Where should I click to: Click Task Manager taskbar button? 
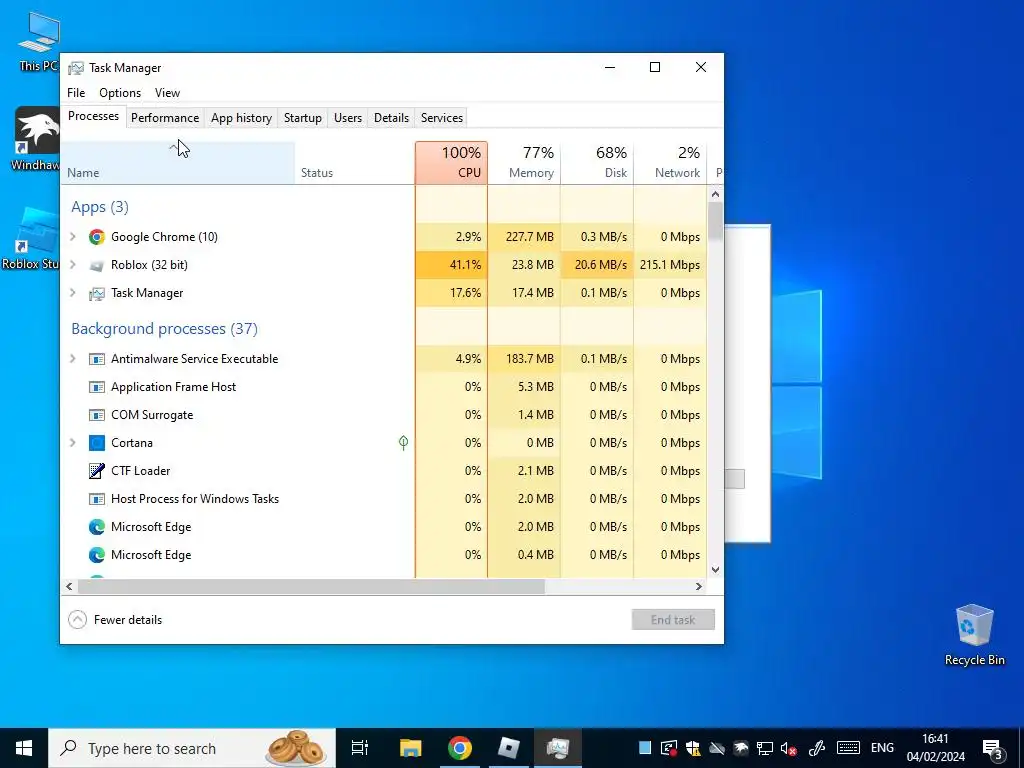(x=558, y=748)
